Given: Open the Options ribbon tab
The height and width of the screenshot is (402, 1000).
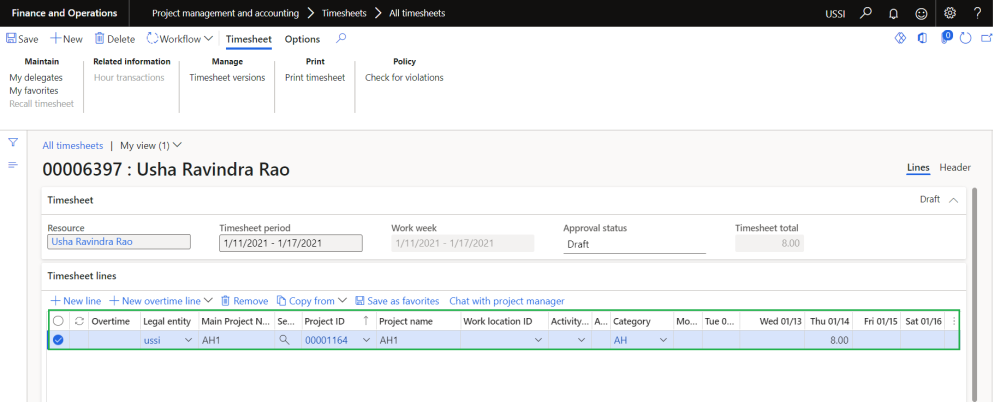Looking at the screenshot, I should (302, 39).
